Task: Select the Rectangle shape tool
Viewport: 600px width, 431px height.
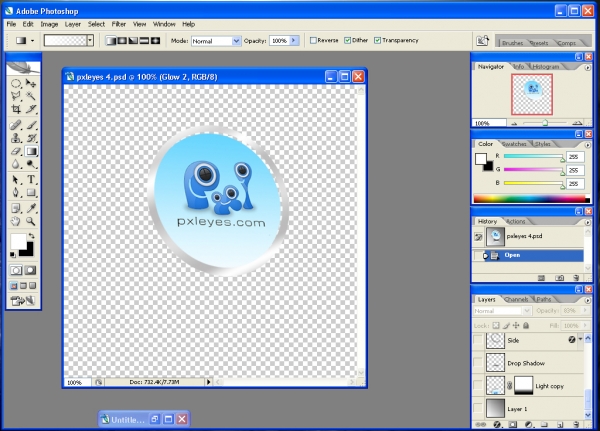Action: point(31,192)
